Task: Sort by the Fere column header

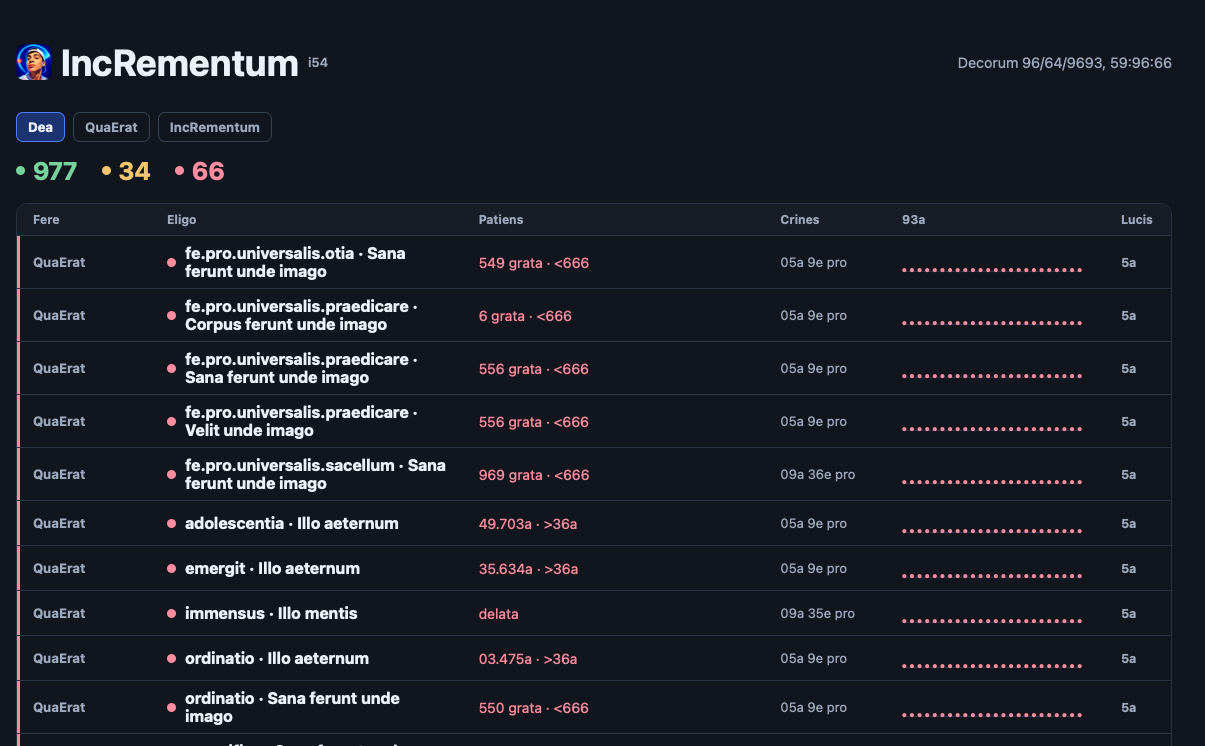Action: click(46, 219)
